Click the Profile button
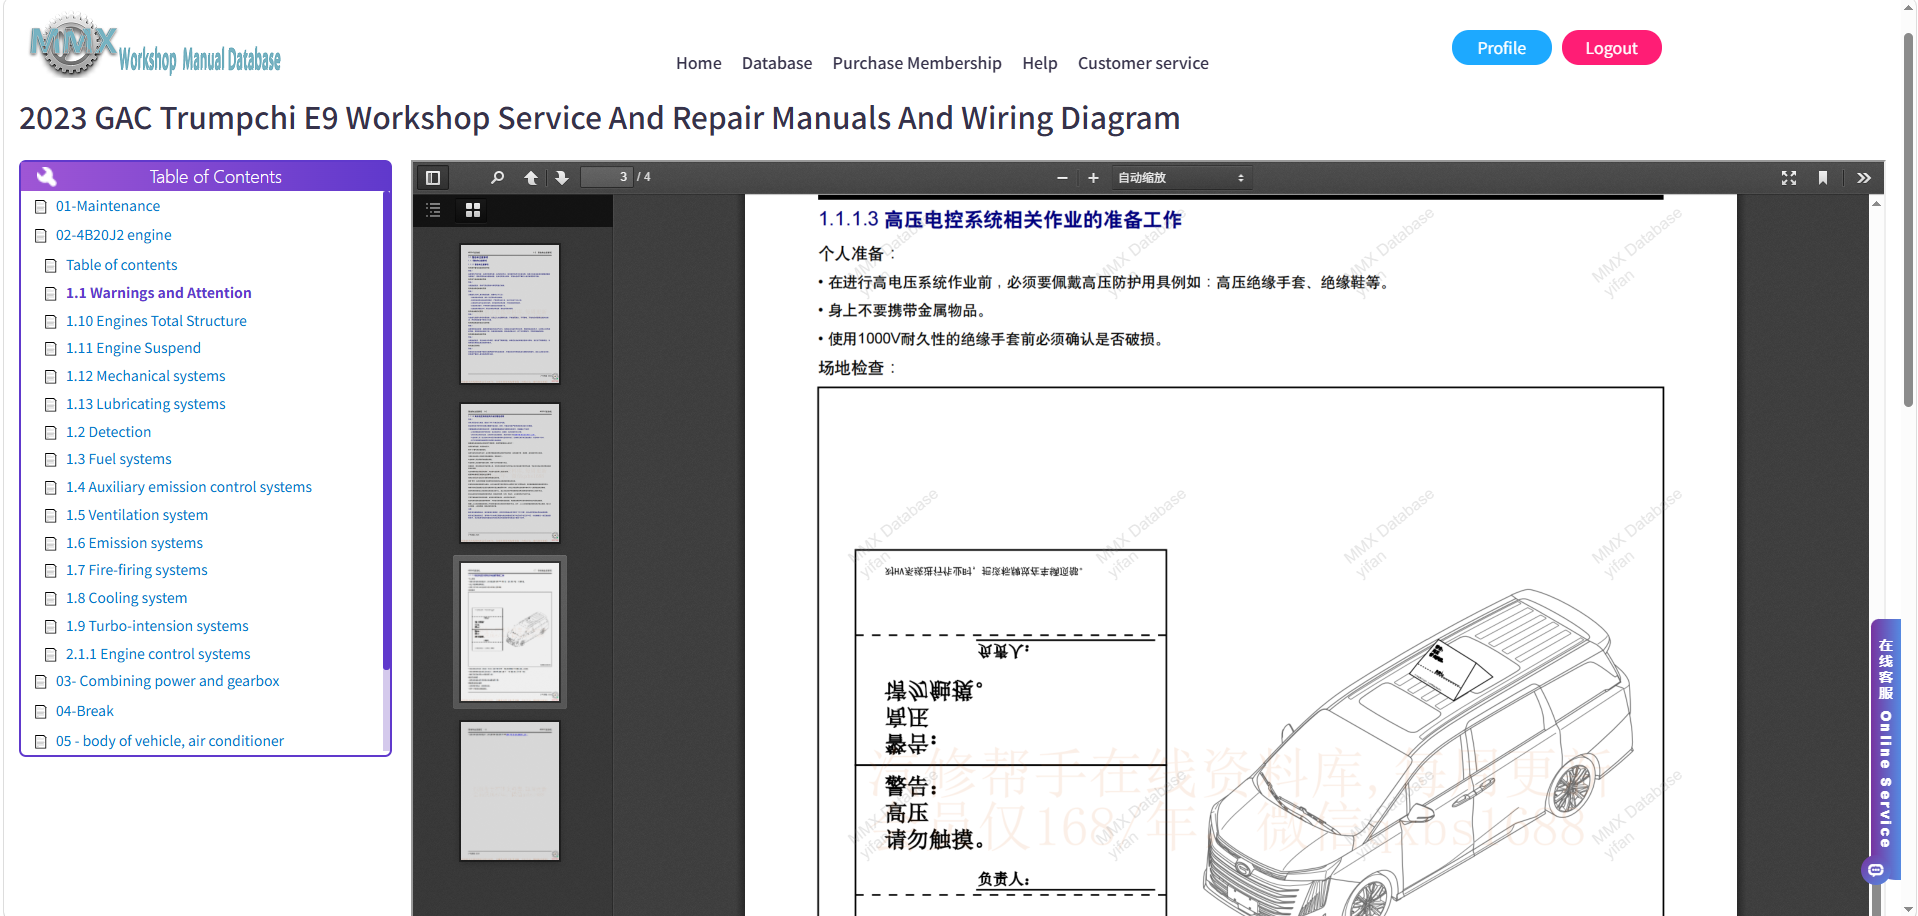 coord(1501,48)
